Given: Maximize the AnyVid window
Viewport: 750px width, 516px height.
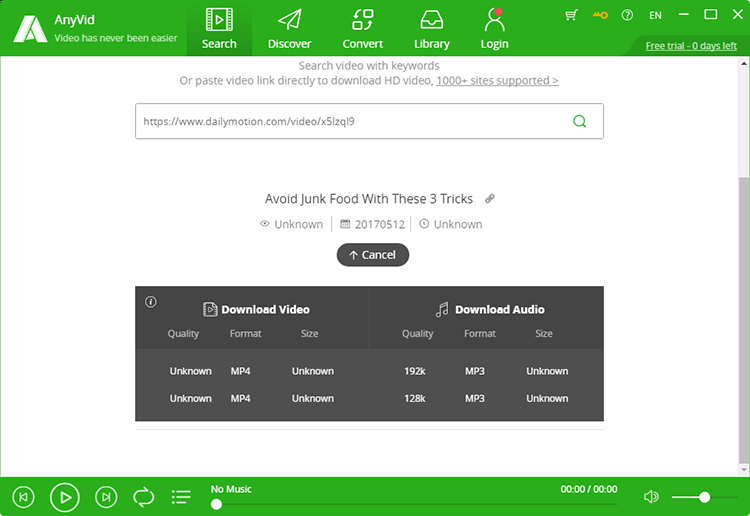Looking at the screenshot, I should point(711,15).
